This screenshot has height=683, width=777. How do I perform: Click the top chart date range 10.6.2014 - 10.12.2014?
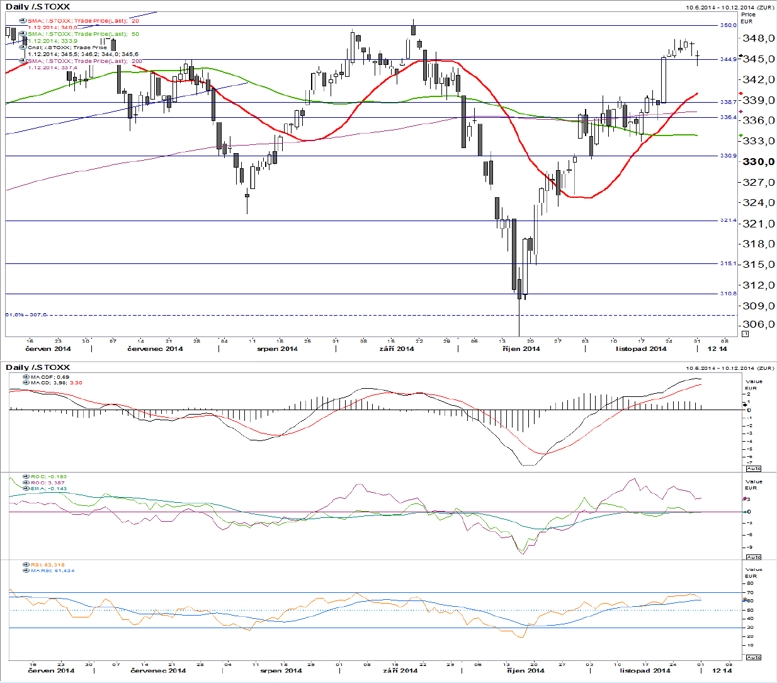[x=729, y=7]
